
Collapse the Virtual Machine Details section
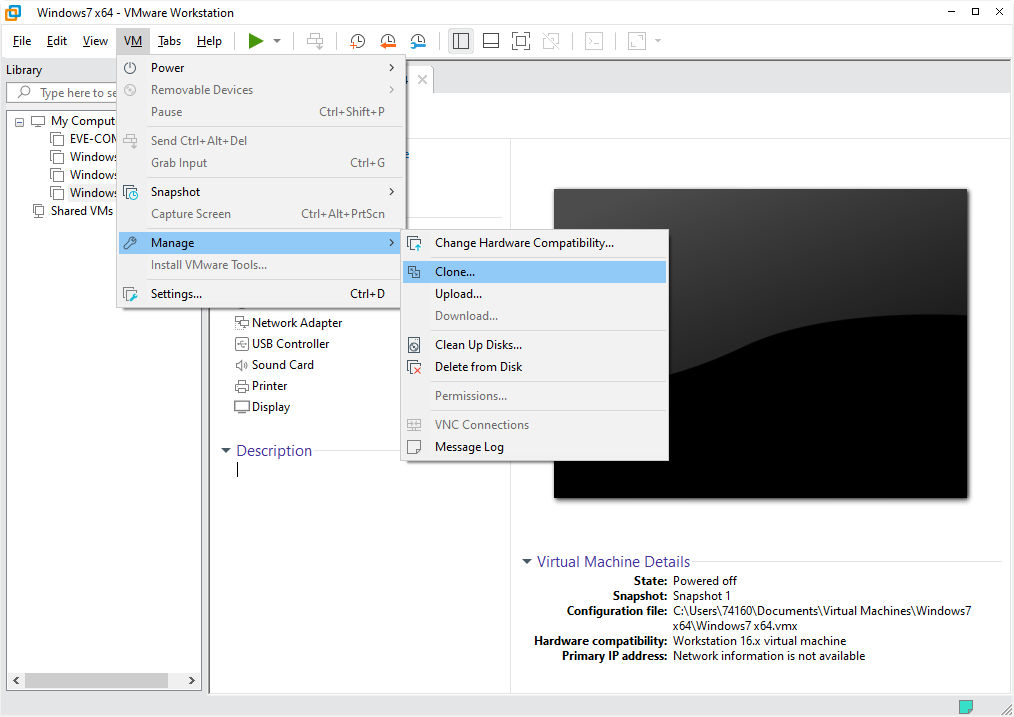pyautogui.click(x=527, y=562)
